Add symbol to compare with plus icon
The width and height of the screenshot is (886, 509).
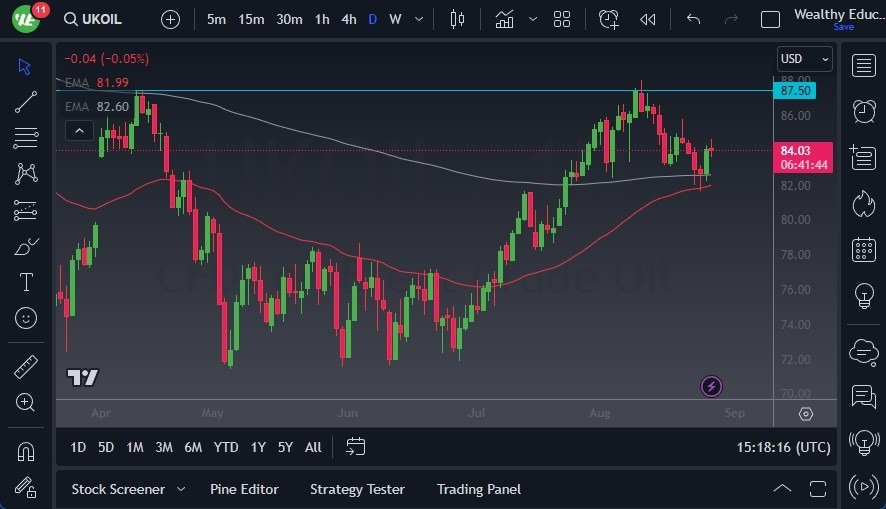pos(170,20)
